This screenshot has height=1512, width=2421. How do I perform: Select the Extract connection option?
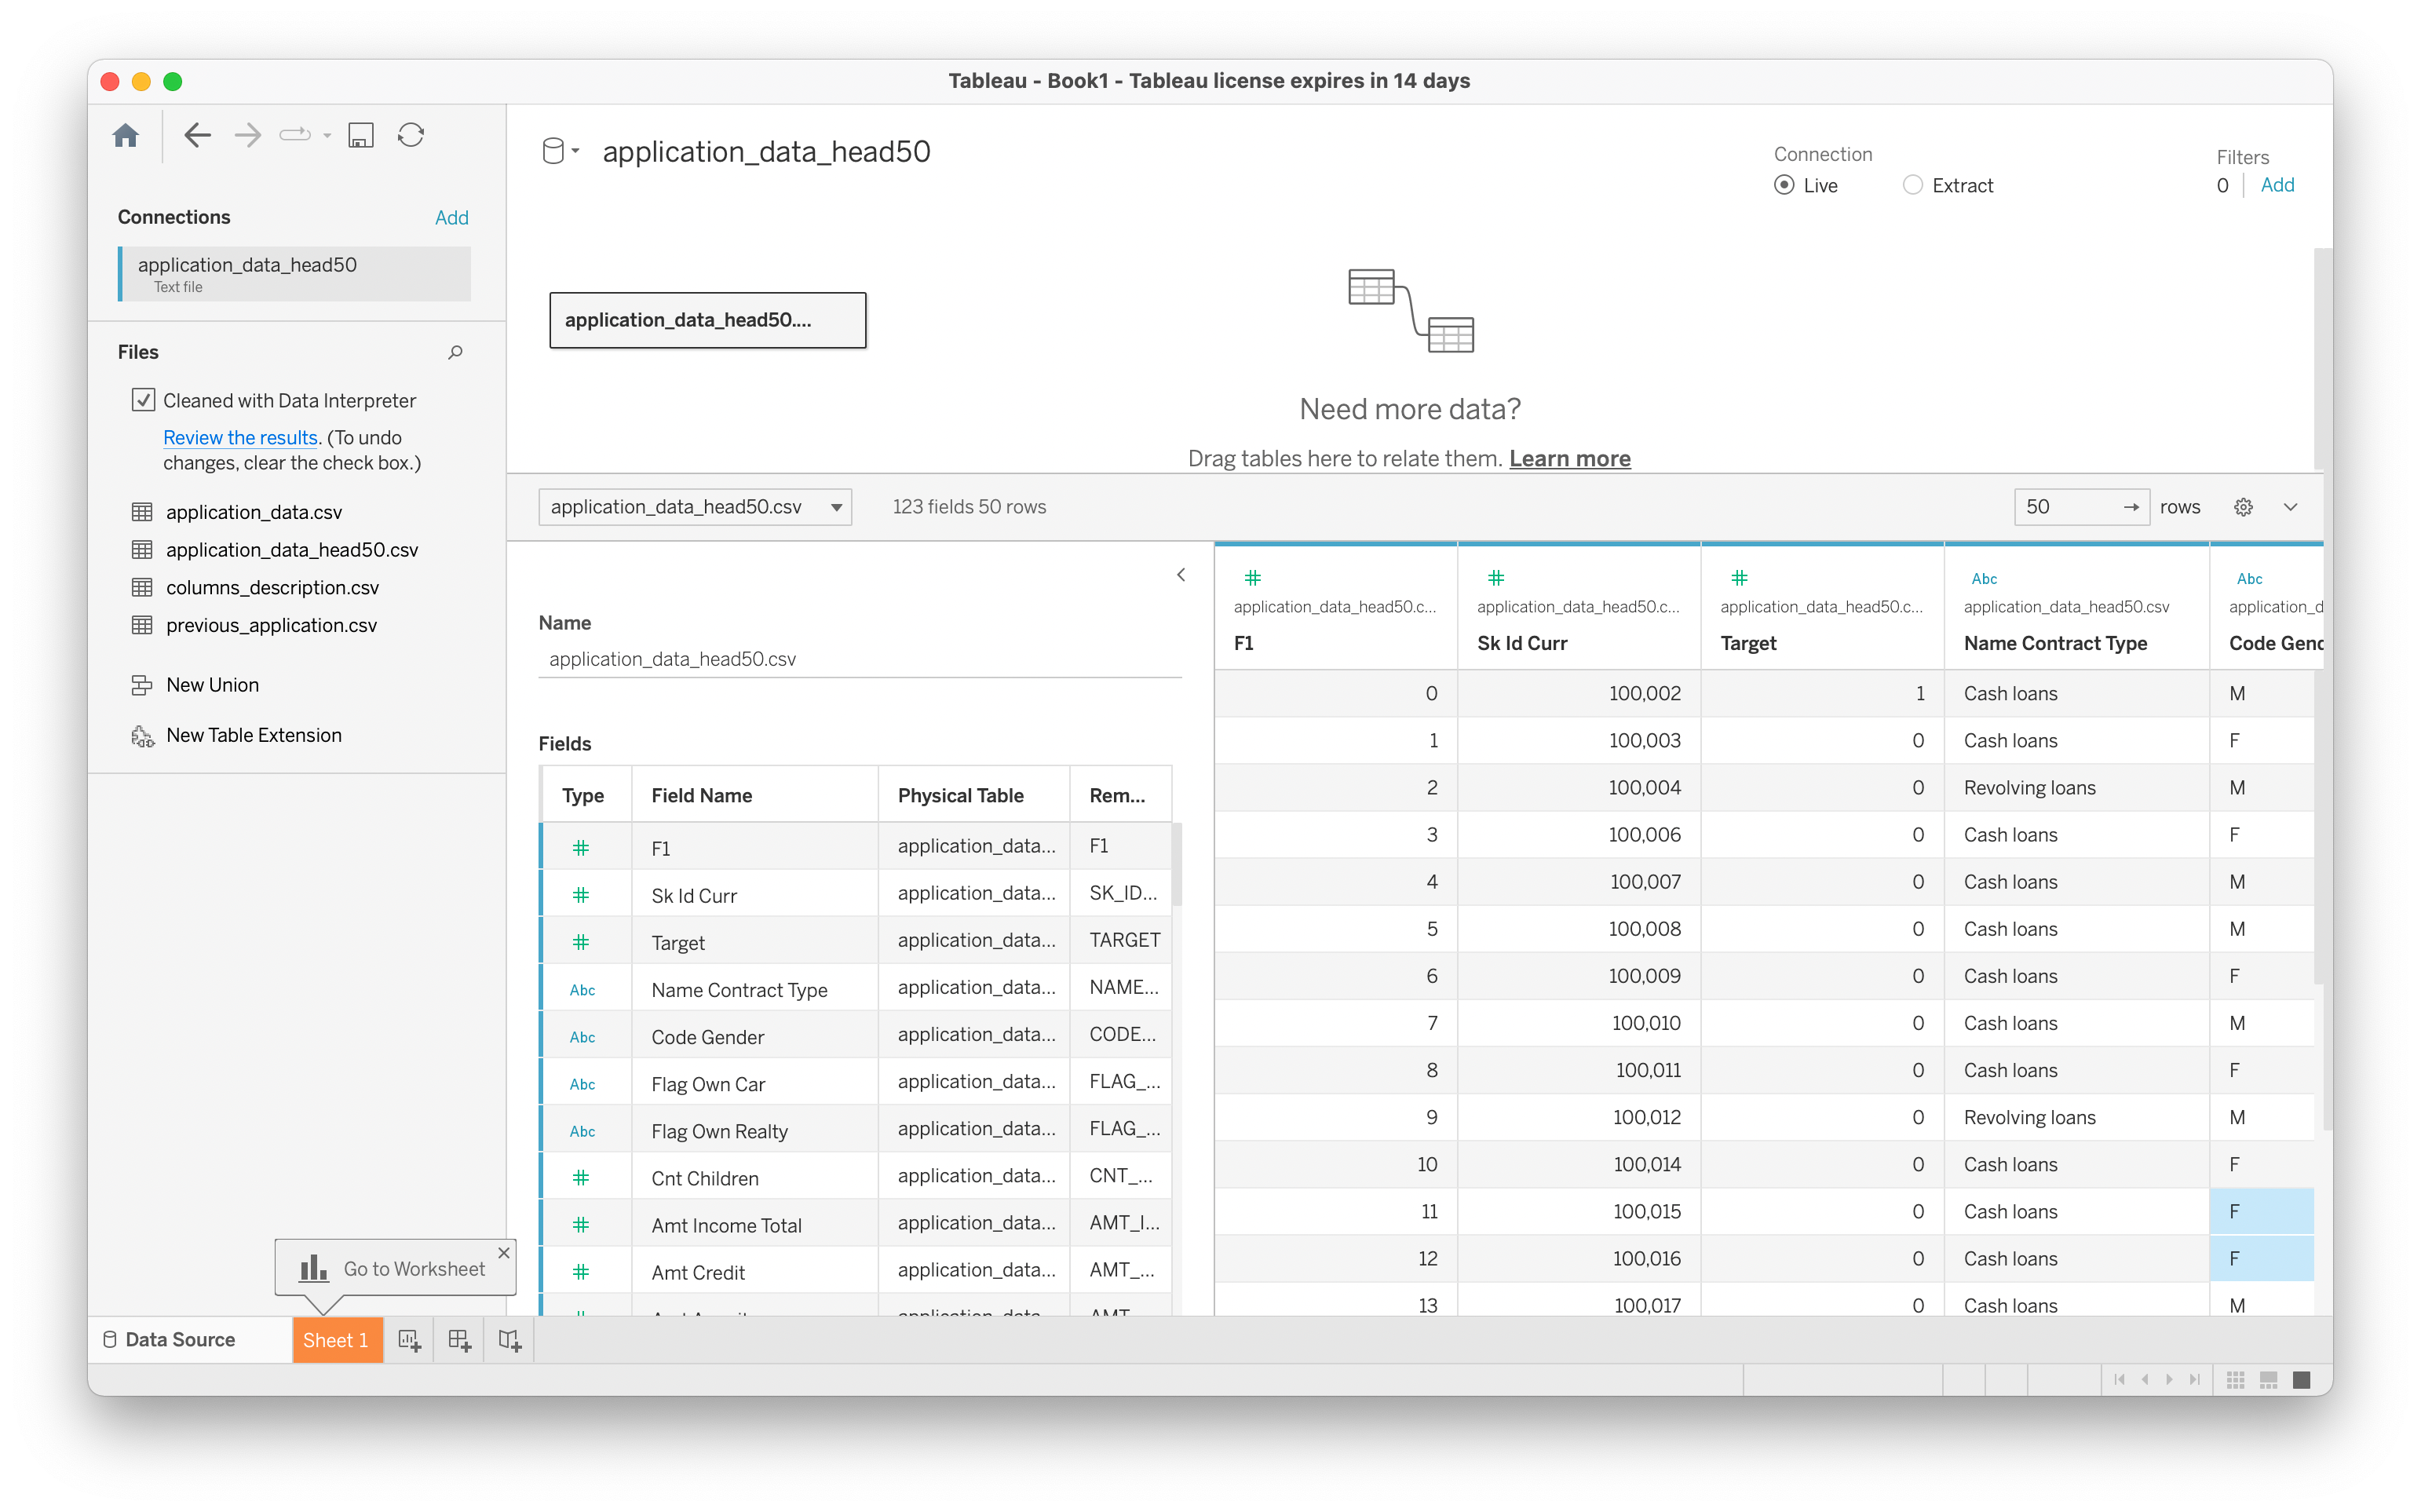coord(1912,185)
